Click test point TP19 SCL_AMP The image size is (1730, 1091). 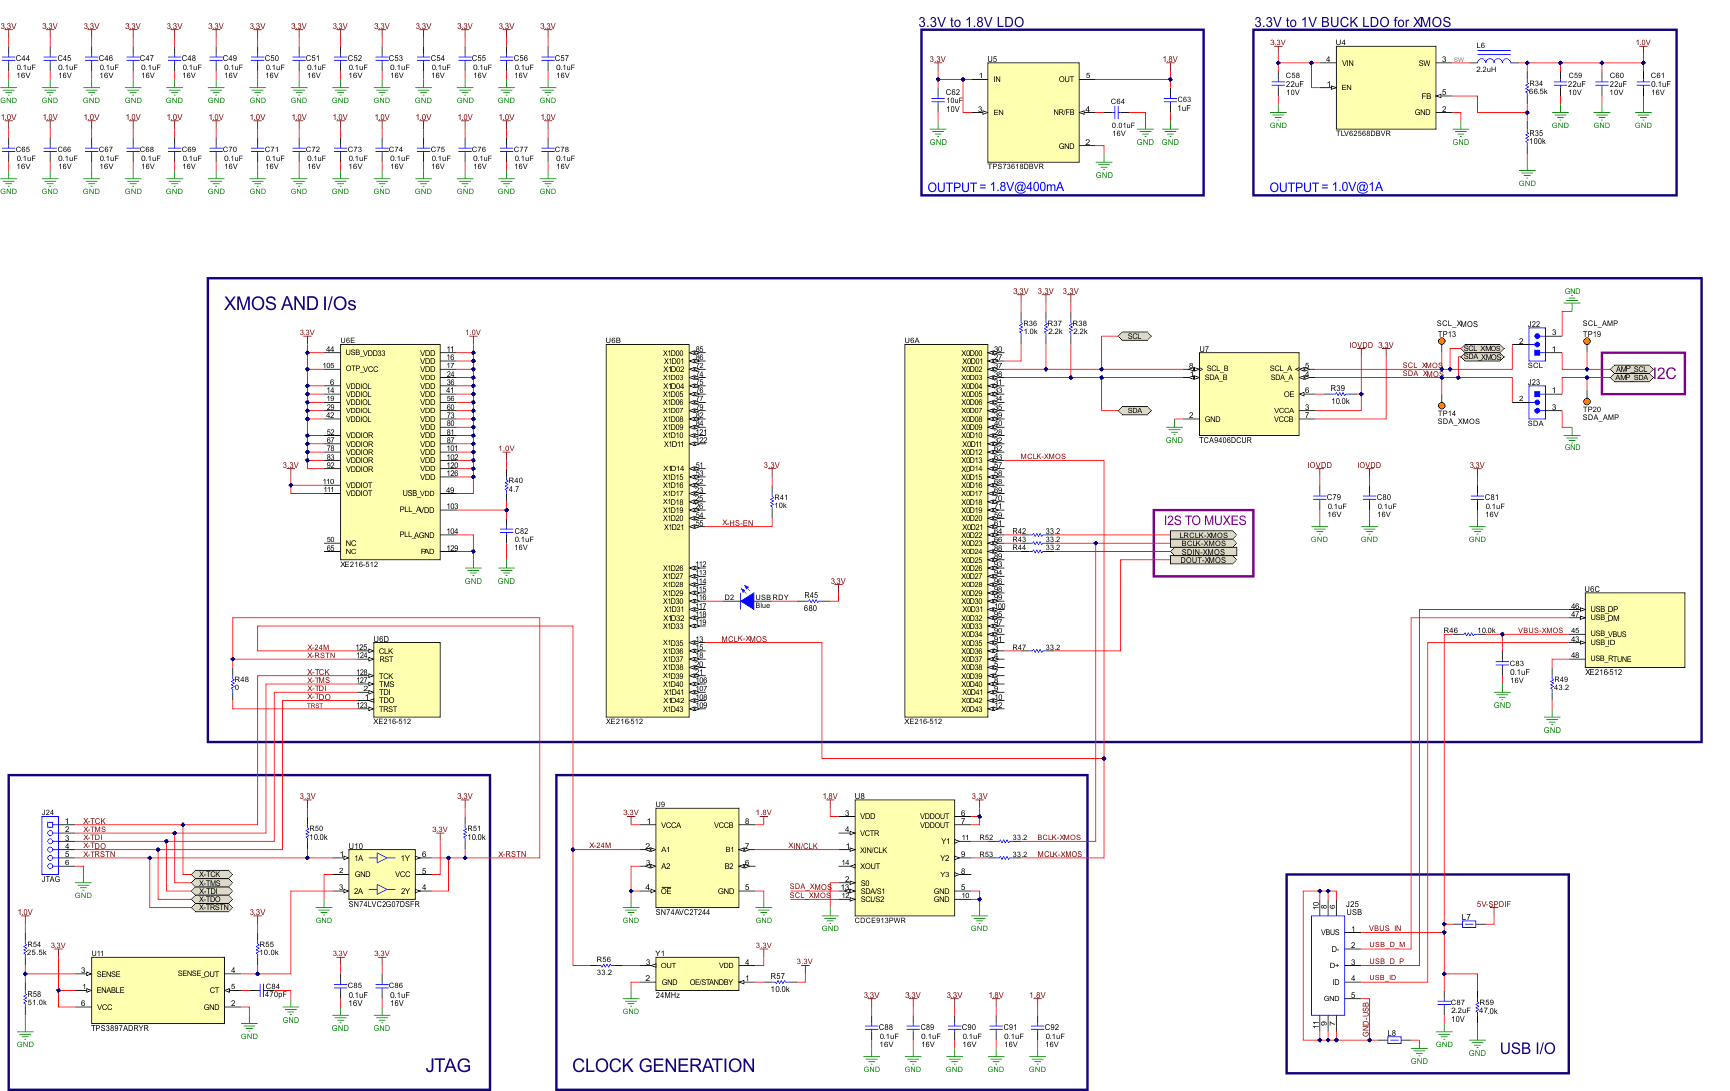pos(1585,340)
